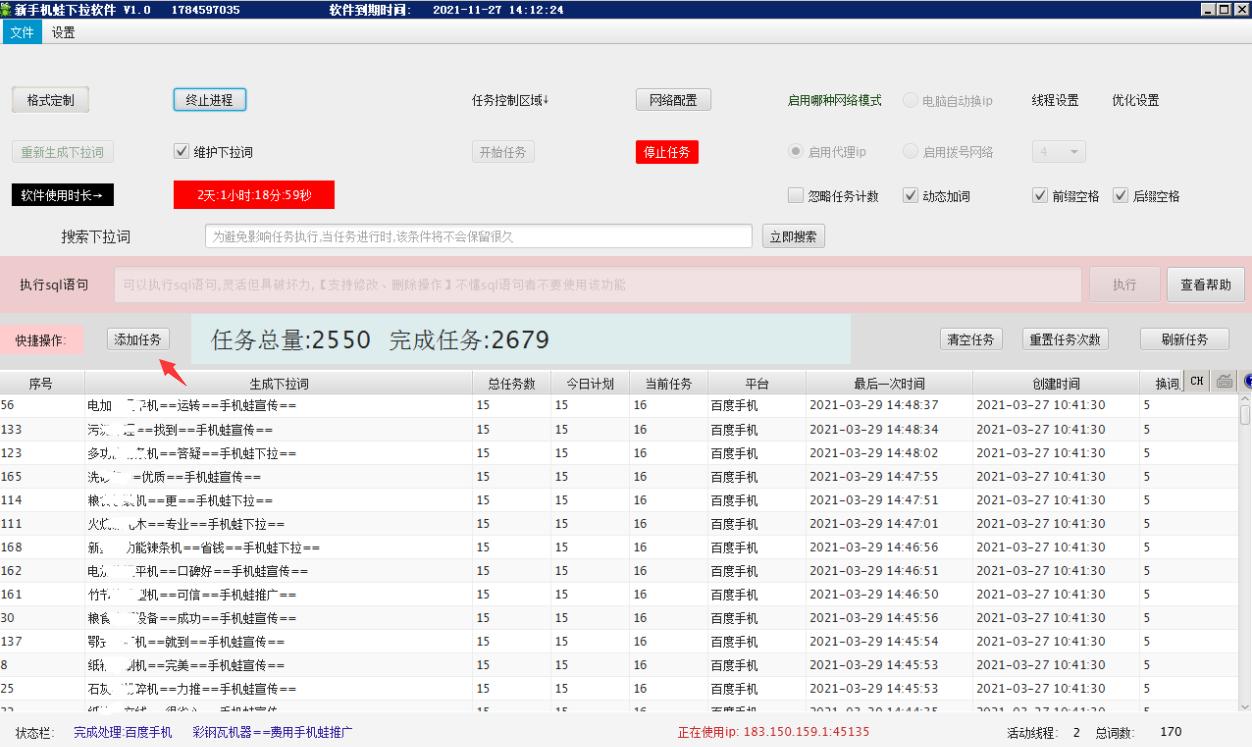1252x747 pixels.
Task: Click the 查看帮助 button
Action: pos(1204,284)
